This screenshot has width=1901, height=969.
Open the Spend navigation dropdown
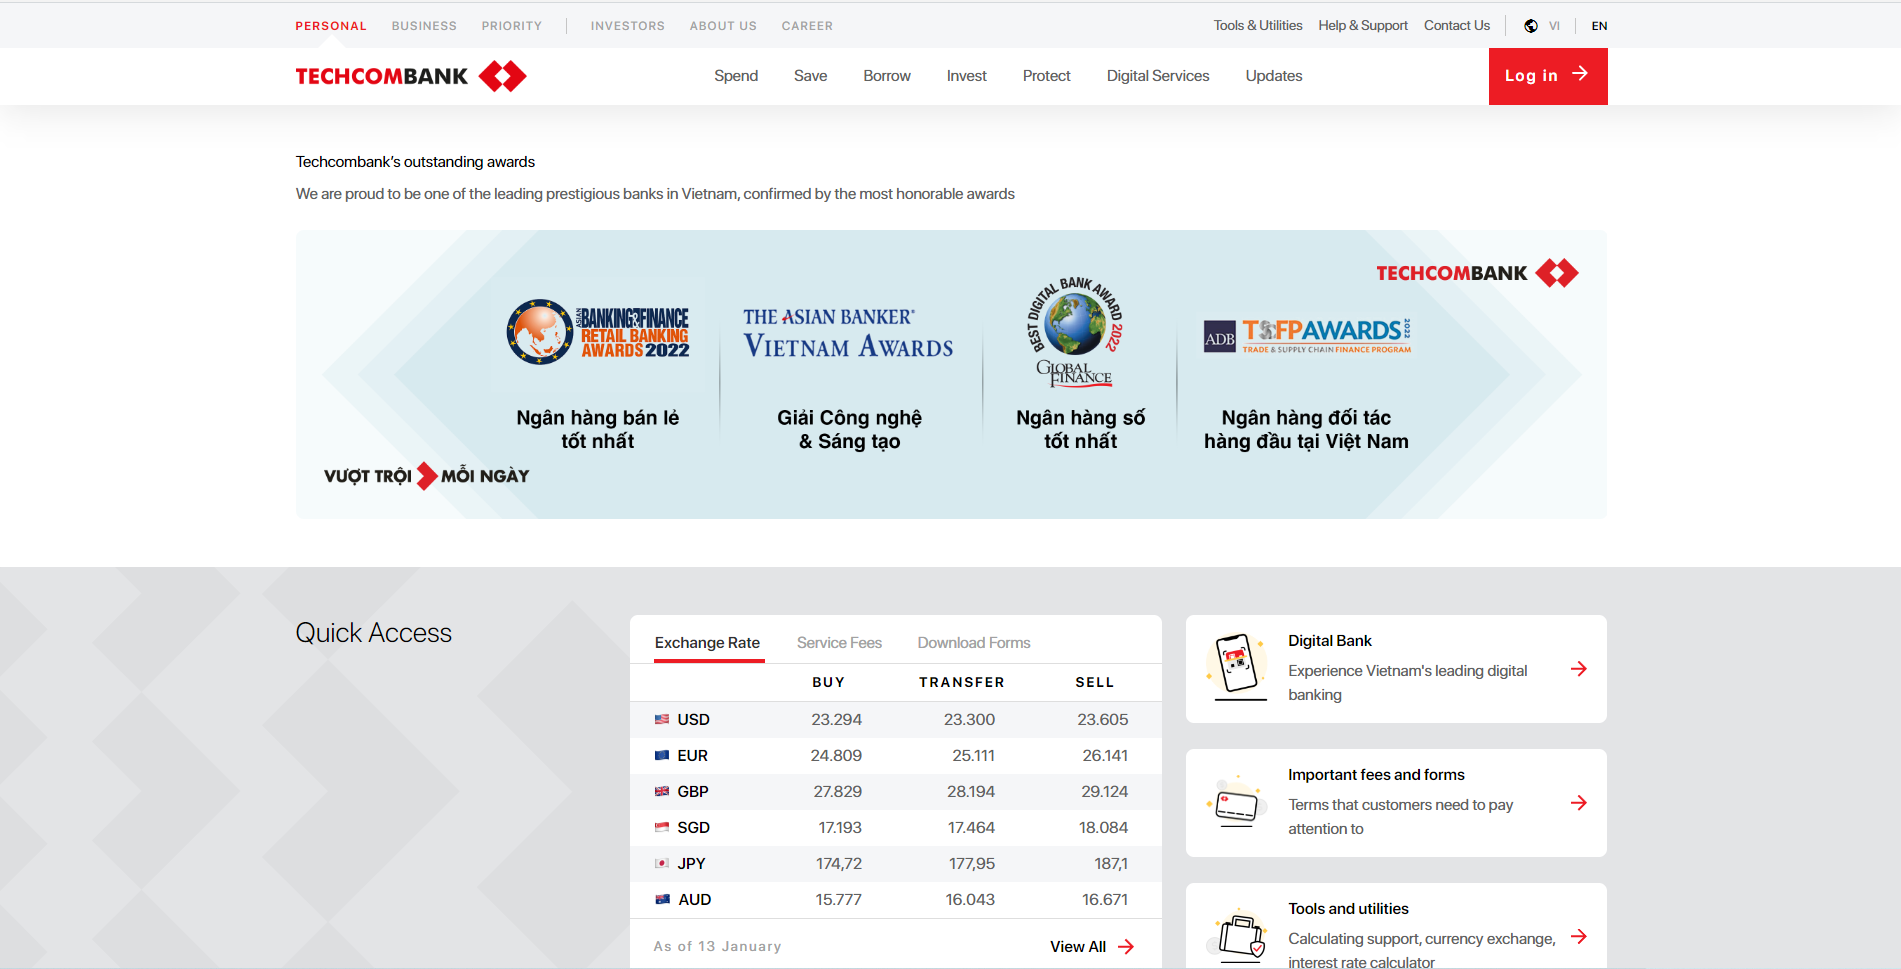point(736,75)
